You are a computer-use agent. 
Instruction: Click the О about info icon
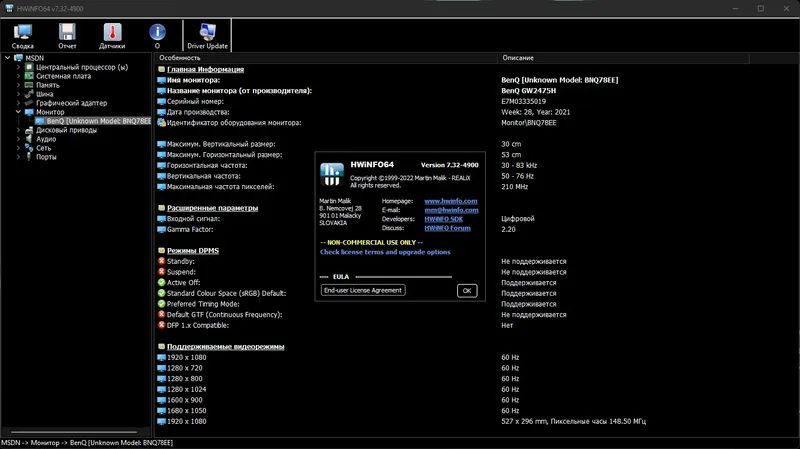coord(157,36)
